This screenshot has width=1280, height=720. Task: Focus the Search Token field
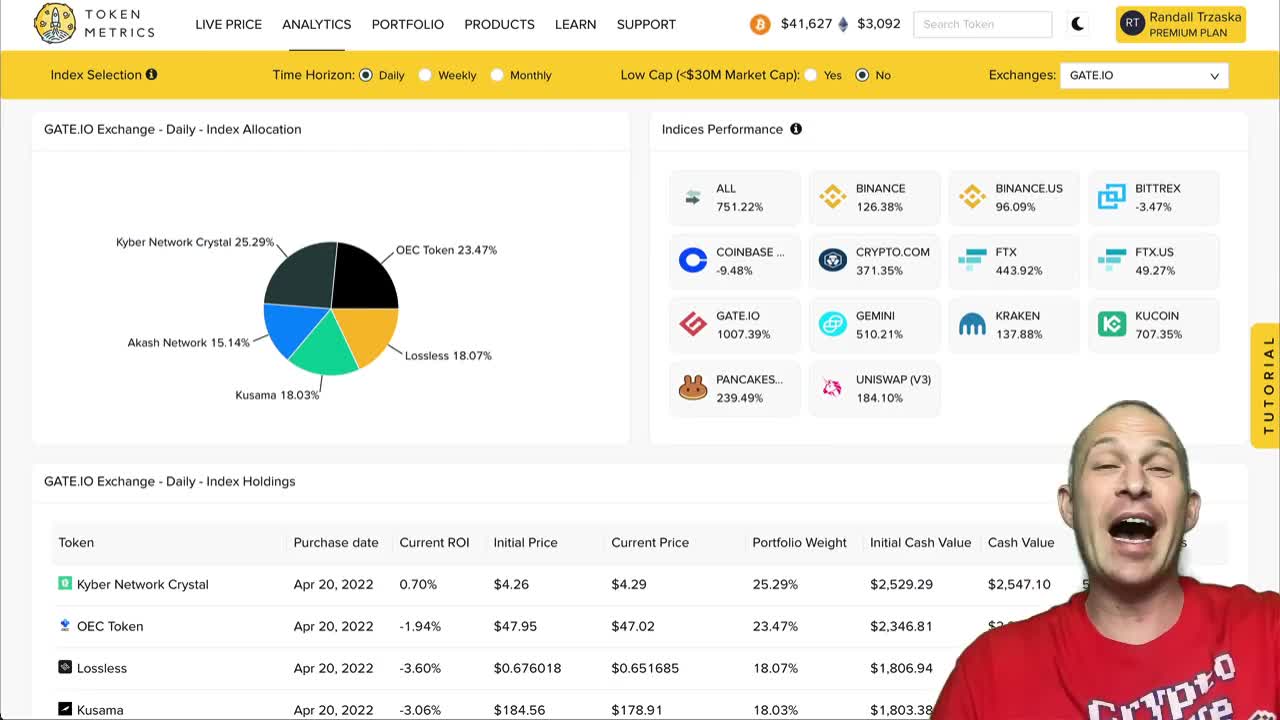(x=982, y=24)
